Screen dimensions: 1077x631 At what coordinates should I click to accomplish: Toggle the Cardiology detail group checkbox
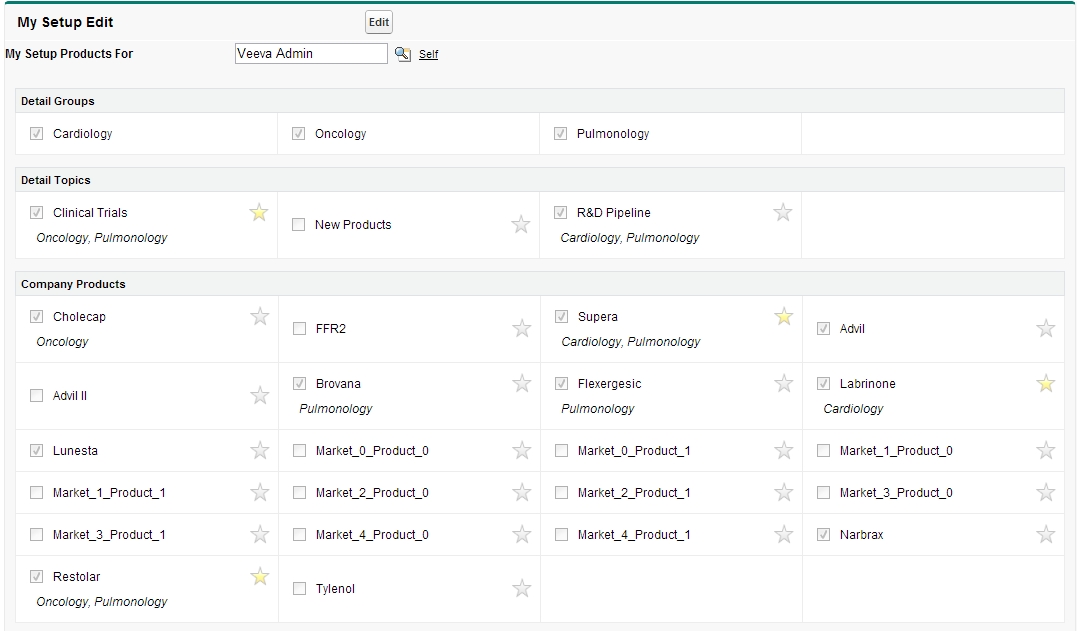[37, 134]
